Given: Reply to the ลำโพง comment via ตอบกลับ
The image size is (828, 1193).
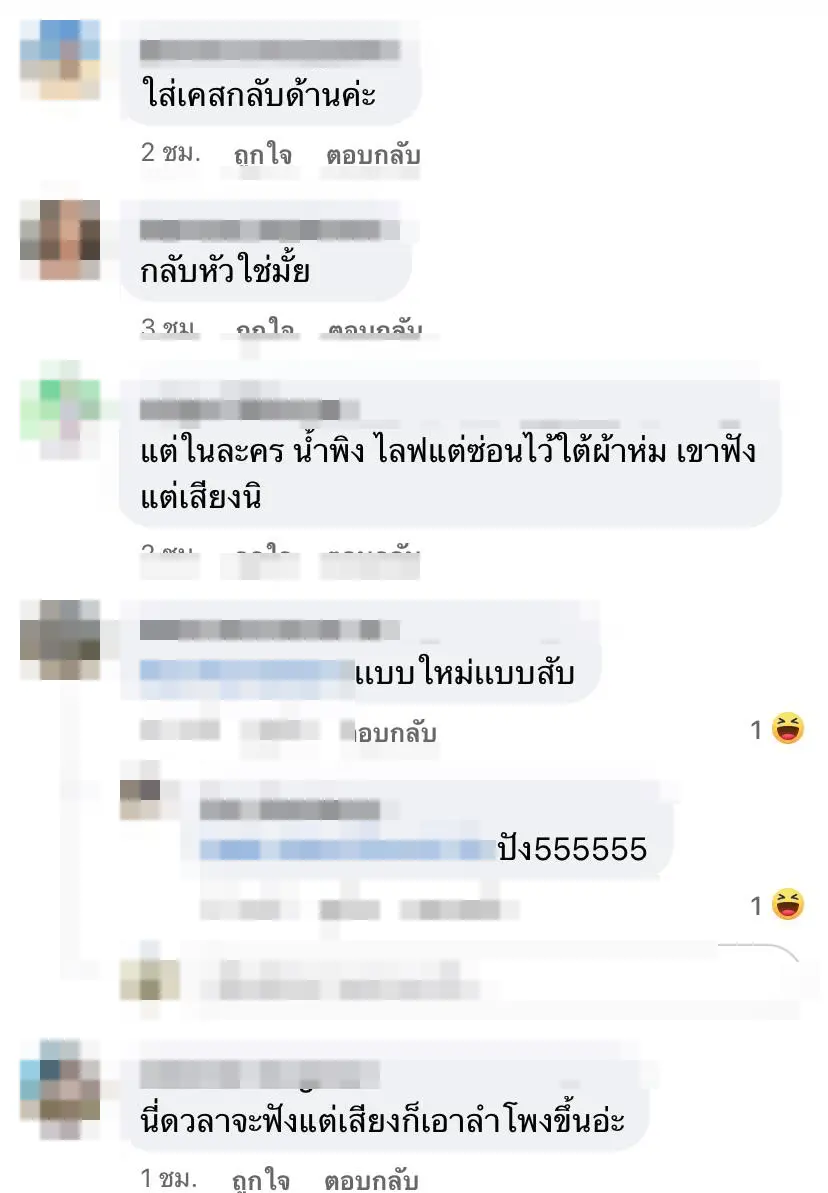Looking at the screenshot, I should [x=371, y=1179].
